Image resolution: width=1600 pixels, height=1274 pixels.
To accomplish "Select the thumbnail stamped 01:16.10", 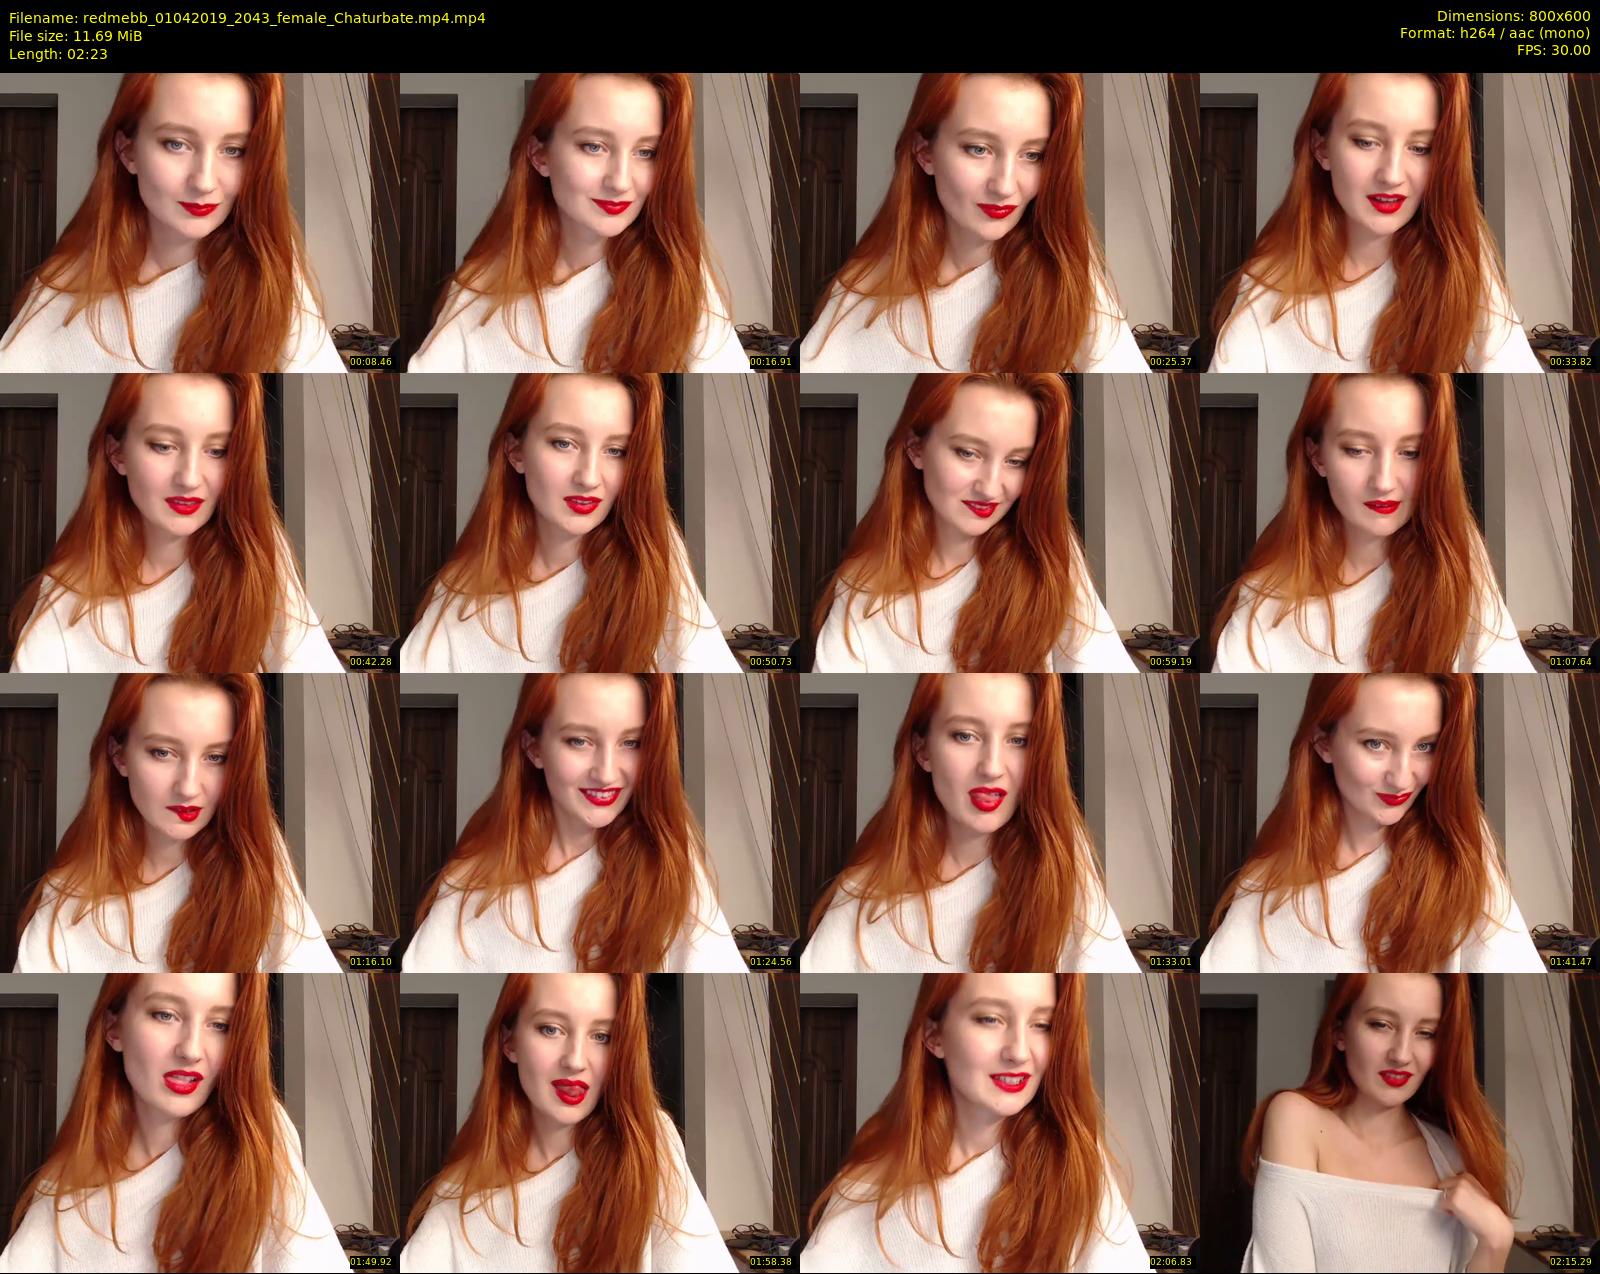I will [x=200, y=822].
